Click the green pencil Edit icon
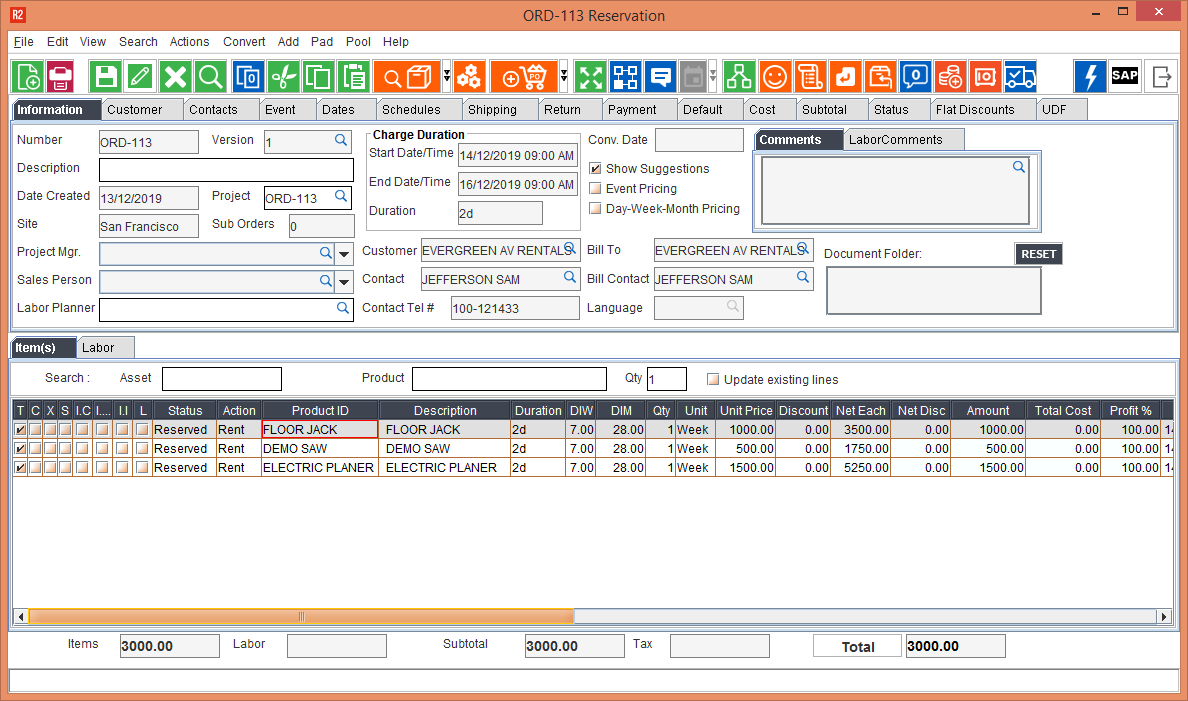 (140, 77)
